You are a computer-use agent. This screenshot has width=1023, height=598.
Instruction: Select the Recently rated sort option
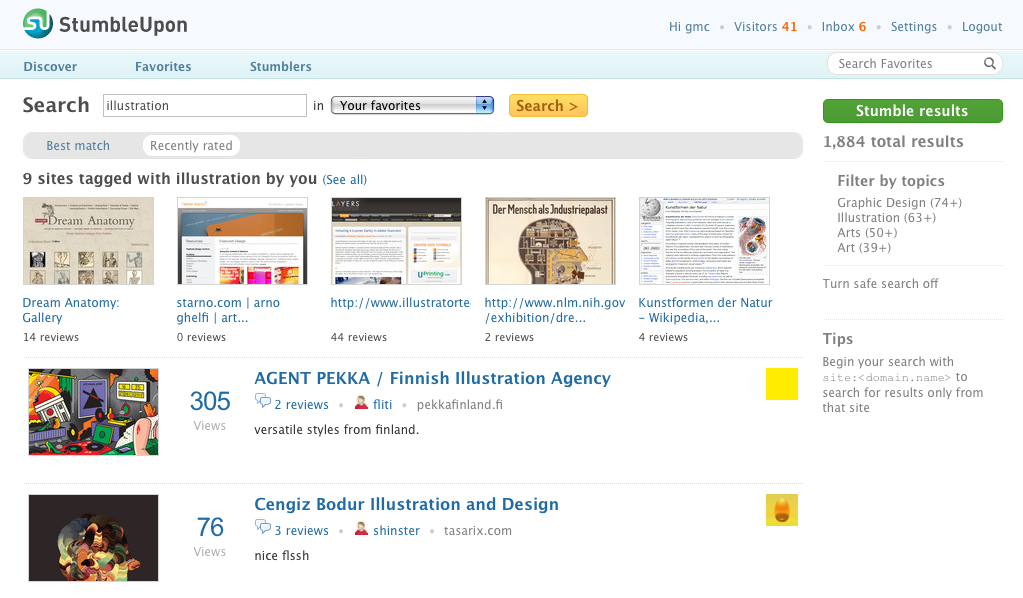click(191, 146)
